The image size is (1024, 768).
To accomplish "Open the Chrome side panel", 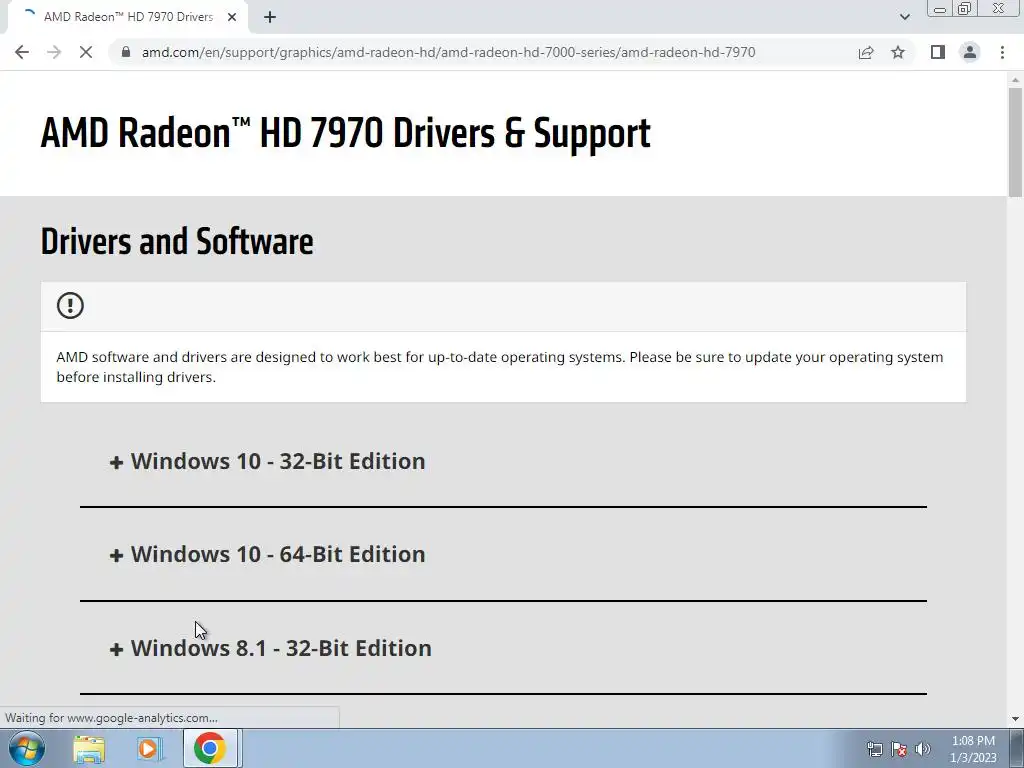I will point(938,52).
